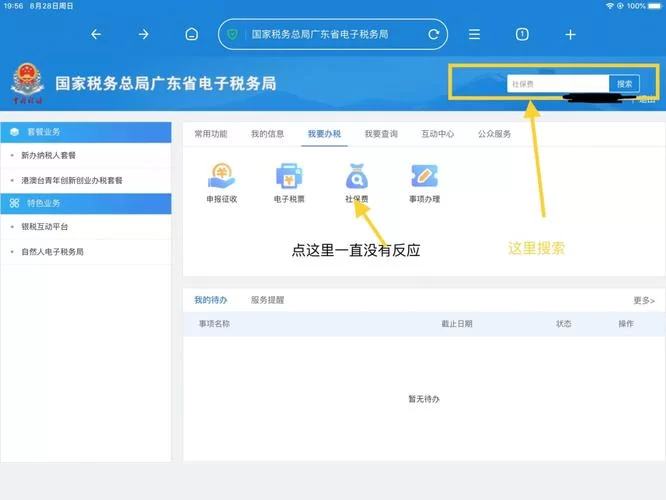Click the 更多> link
This screenshot has height=500, width=666.
(644, 301)
